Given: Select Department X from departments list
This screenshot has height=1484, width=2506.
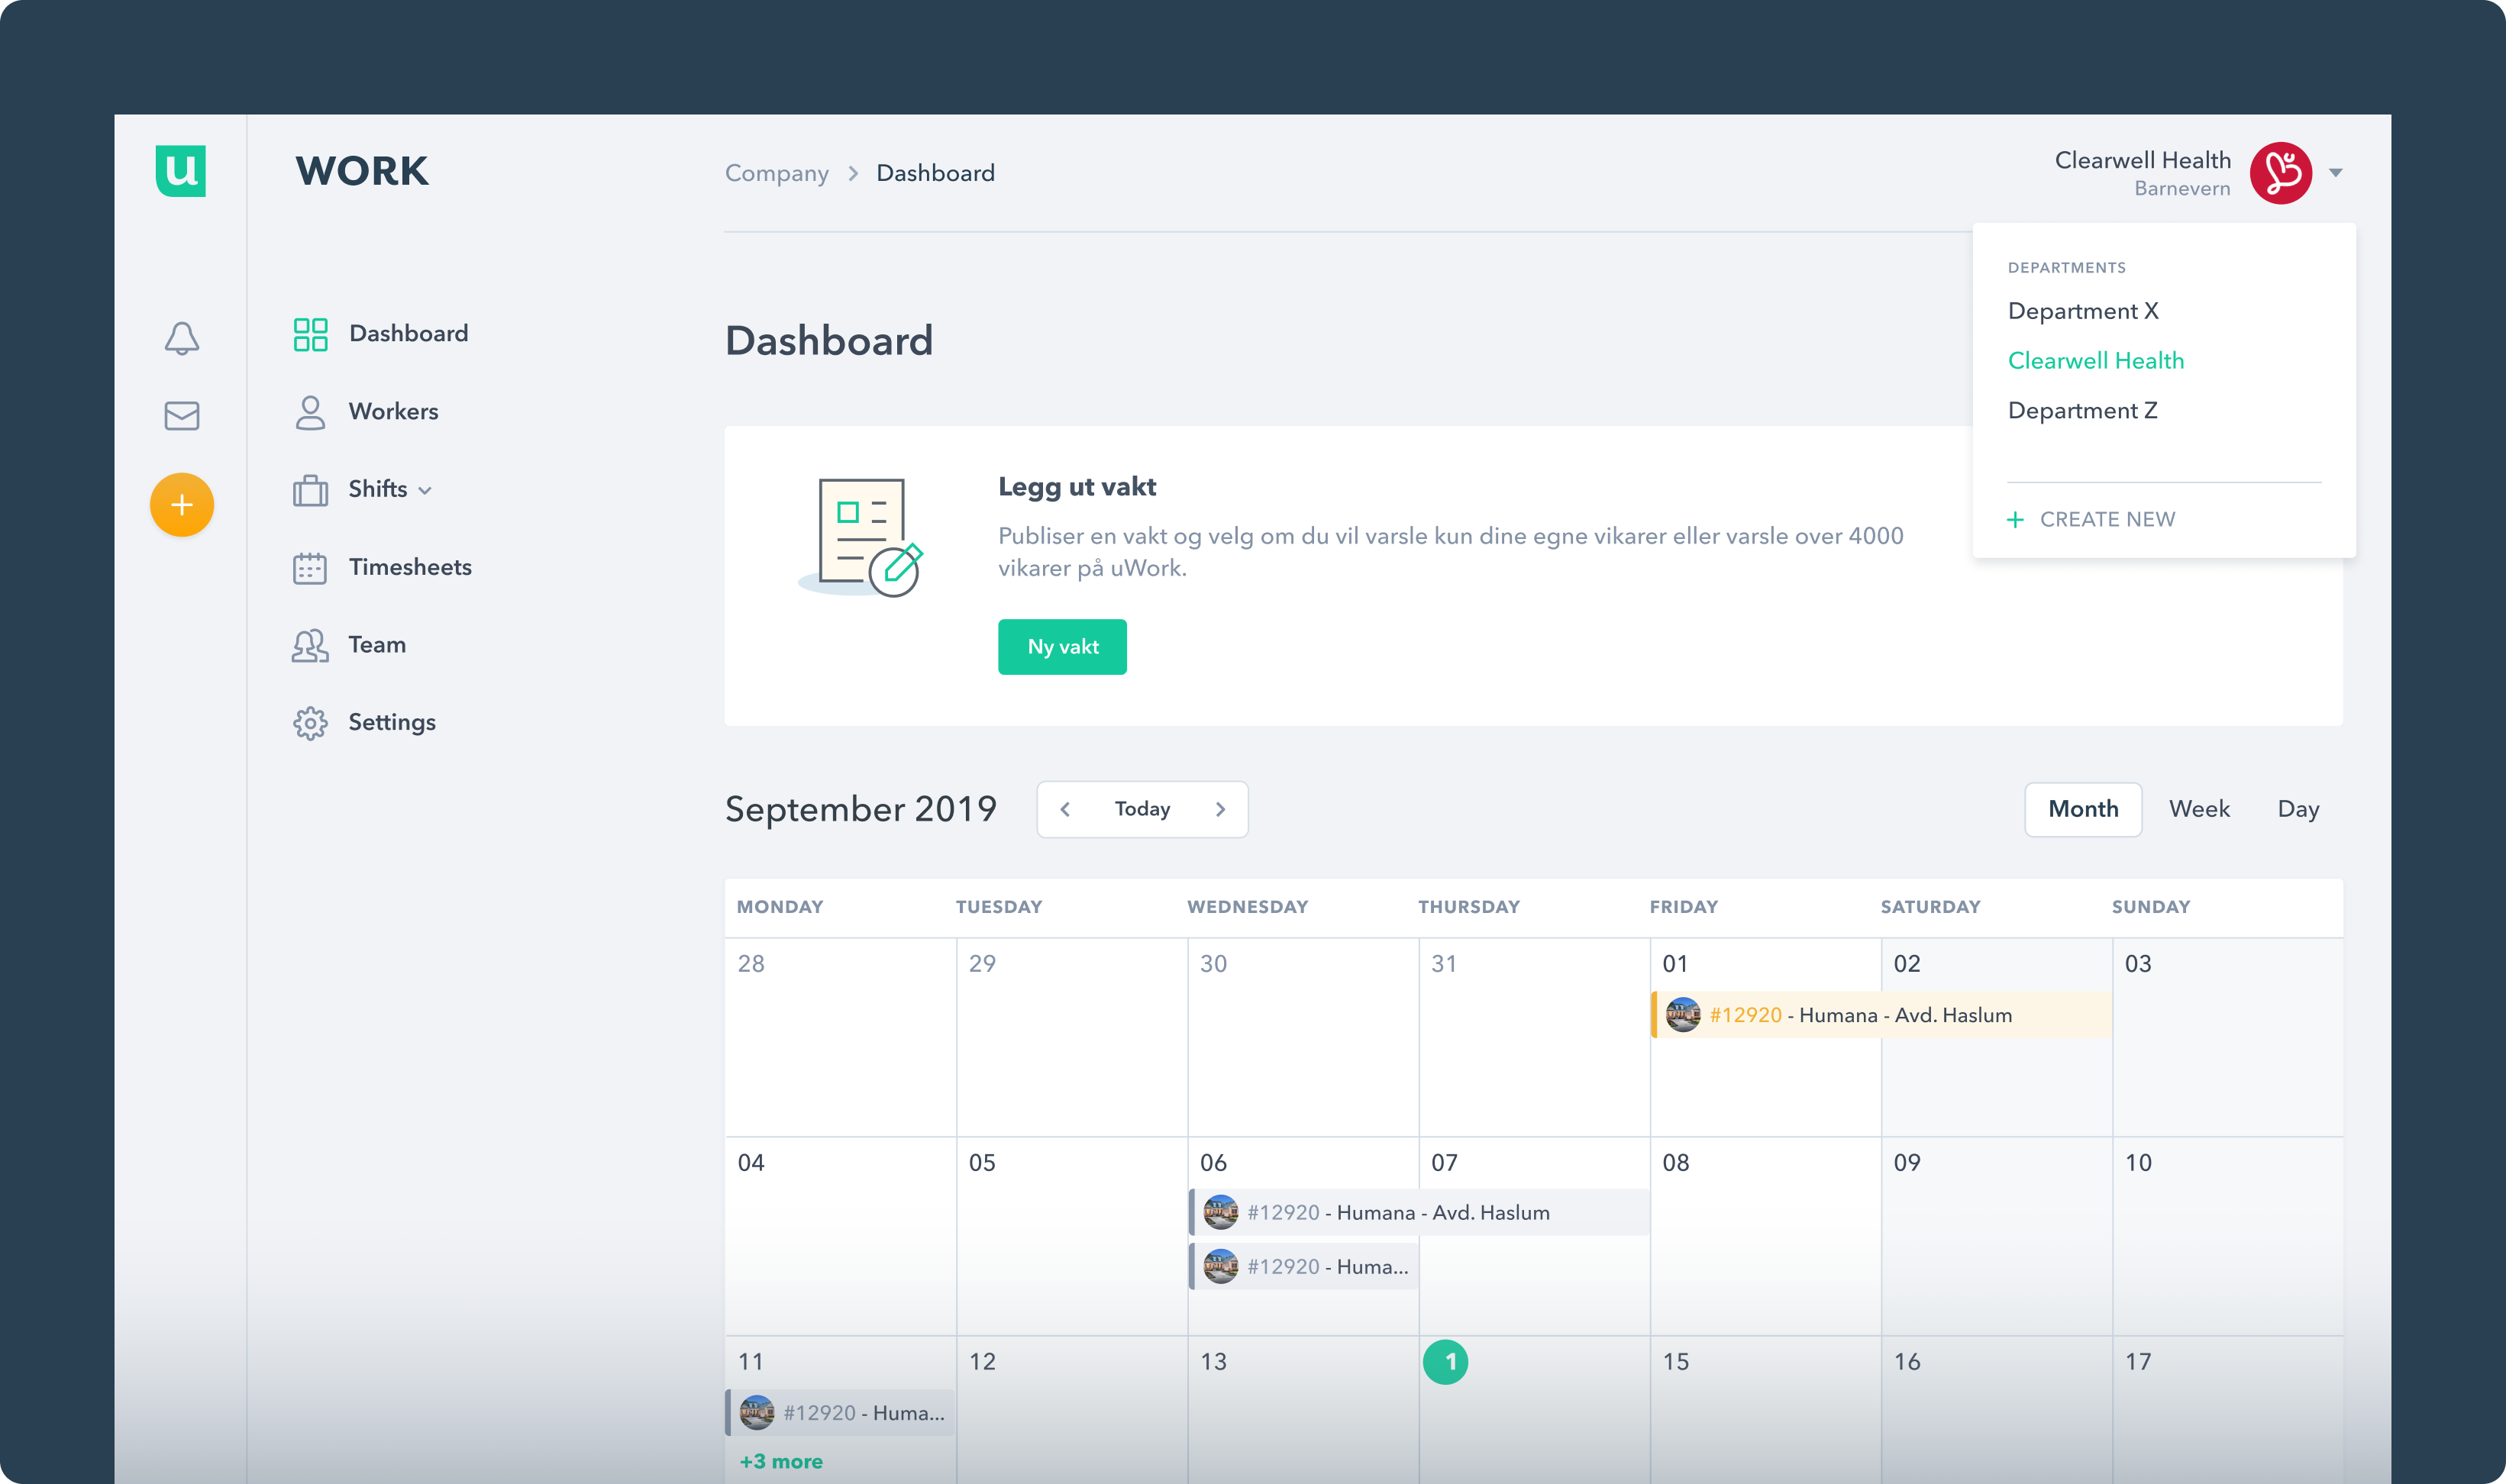Looking at the screenshot, I should 2083,310.
